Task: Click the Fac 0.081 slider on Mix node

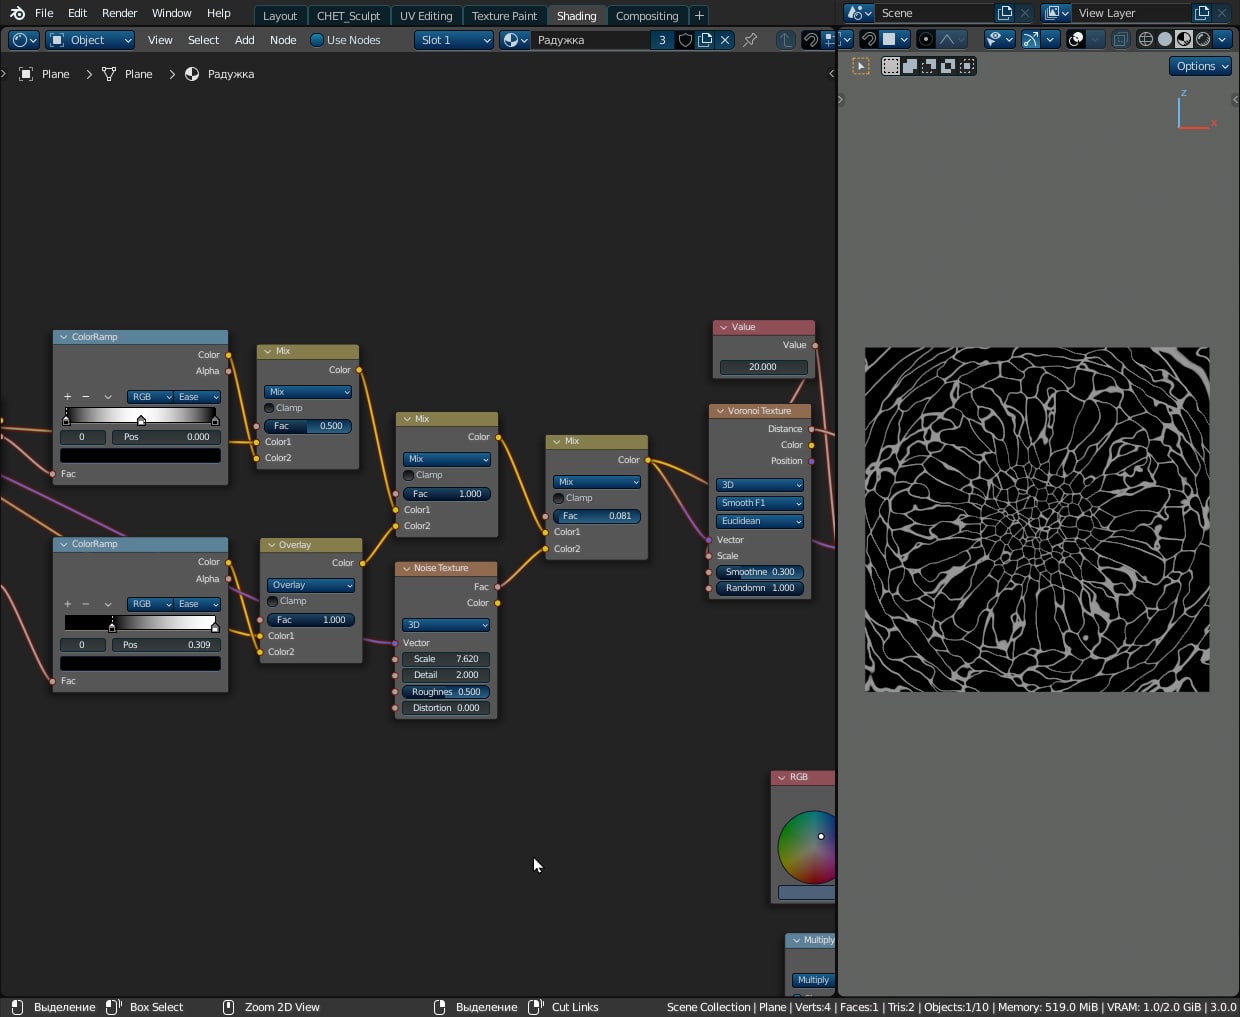Action: click(597, 516)
